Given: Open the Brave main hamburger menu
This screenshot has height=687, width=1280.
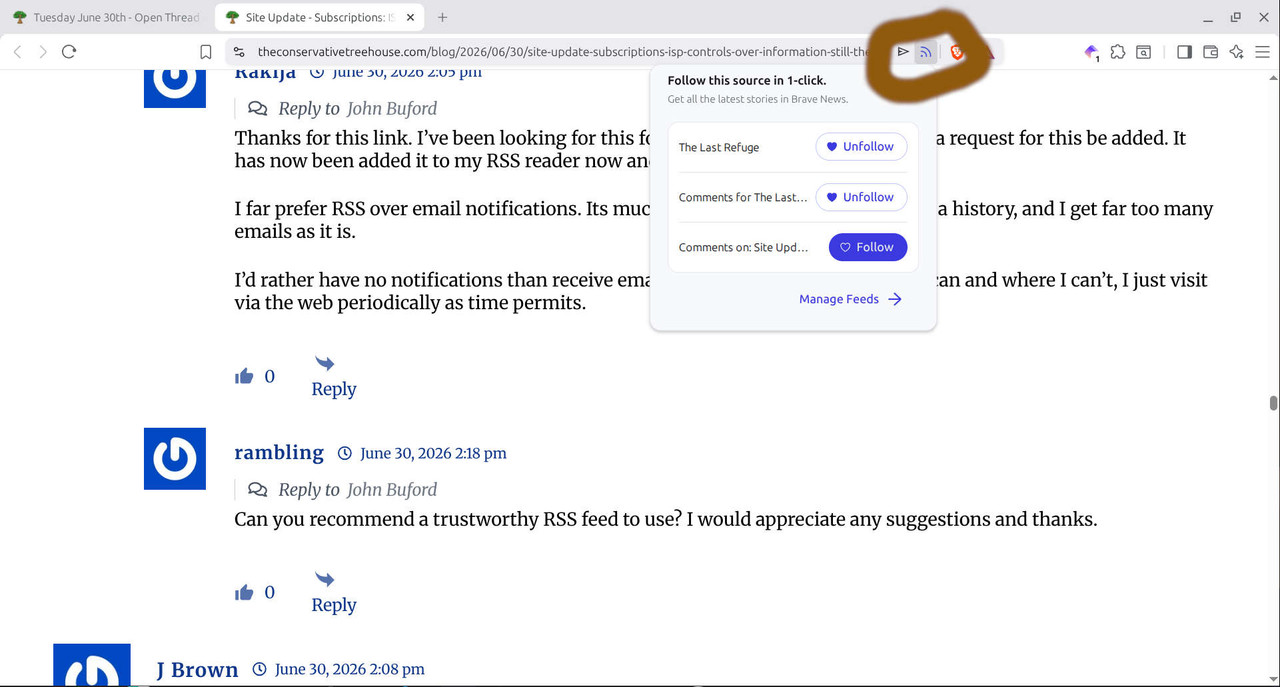Looking at the screenshot, I should pyautogui.click(x=1262, y=52).
